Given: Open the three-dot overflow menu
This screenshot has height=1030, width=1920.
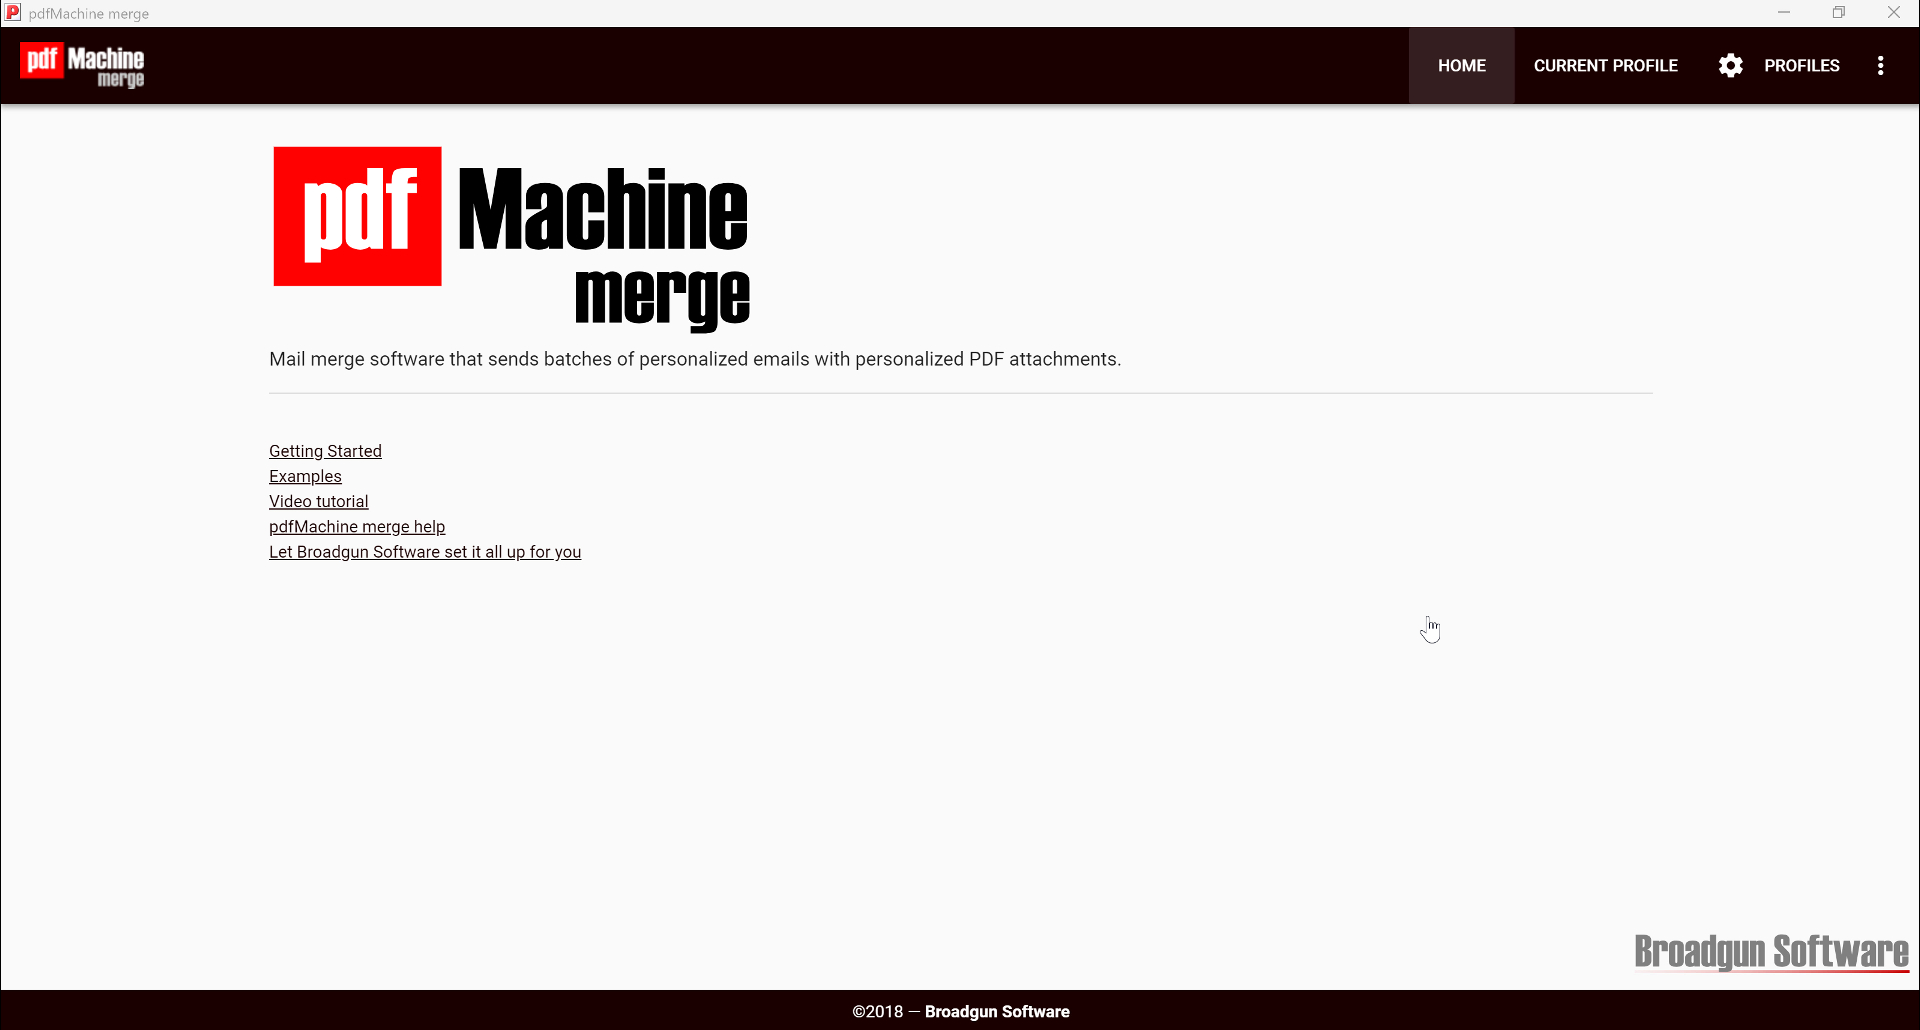Looking at the screenshot, I should pyautogui.click(x=1880, y=66).
